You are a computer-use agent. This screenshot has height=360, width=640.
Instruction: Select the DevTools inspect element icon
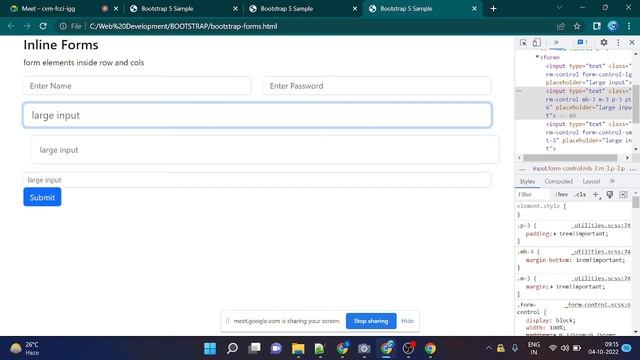pyautogui.click(x=523, y=42)
